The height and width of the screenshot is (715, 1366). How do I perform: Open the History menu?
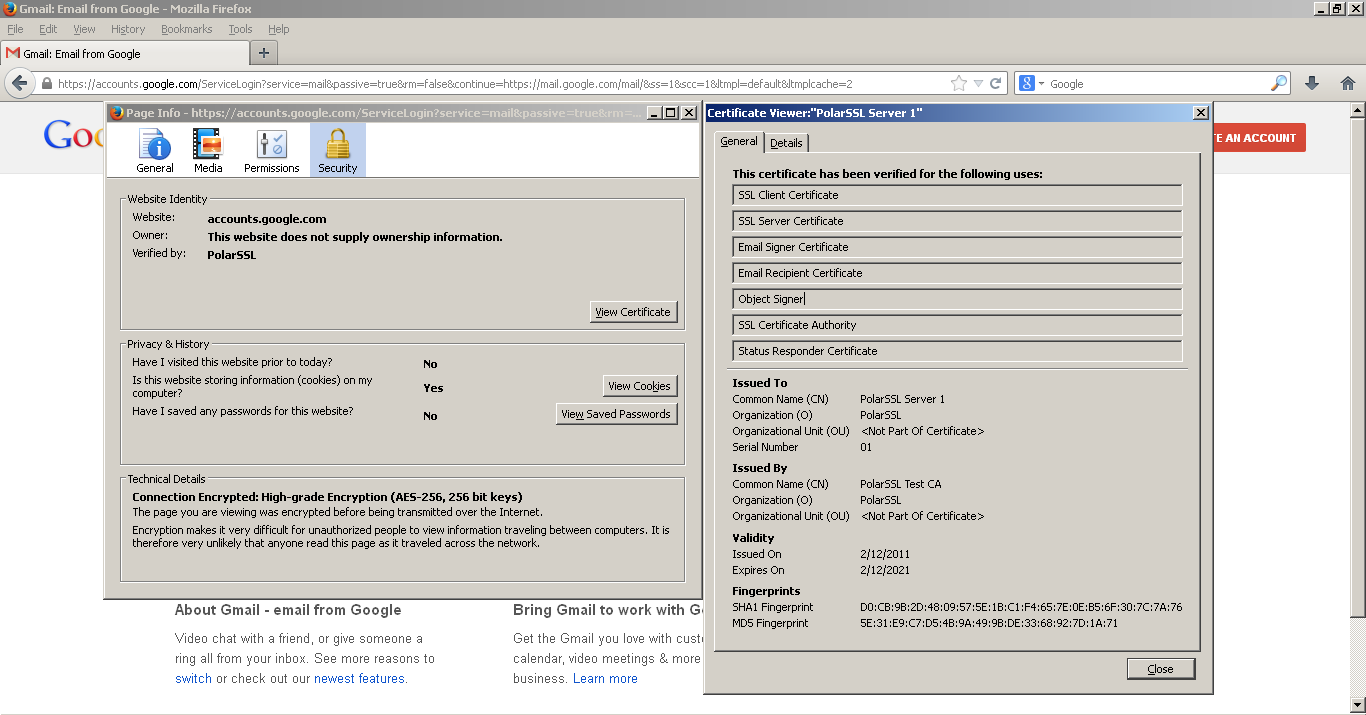click(x=128, y=29)
